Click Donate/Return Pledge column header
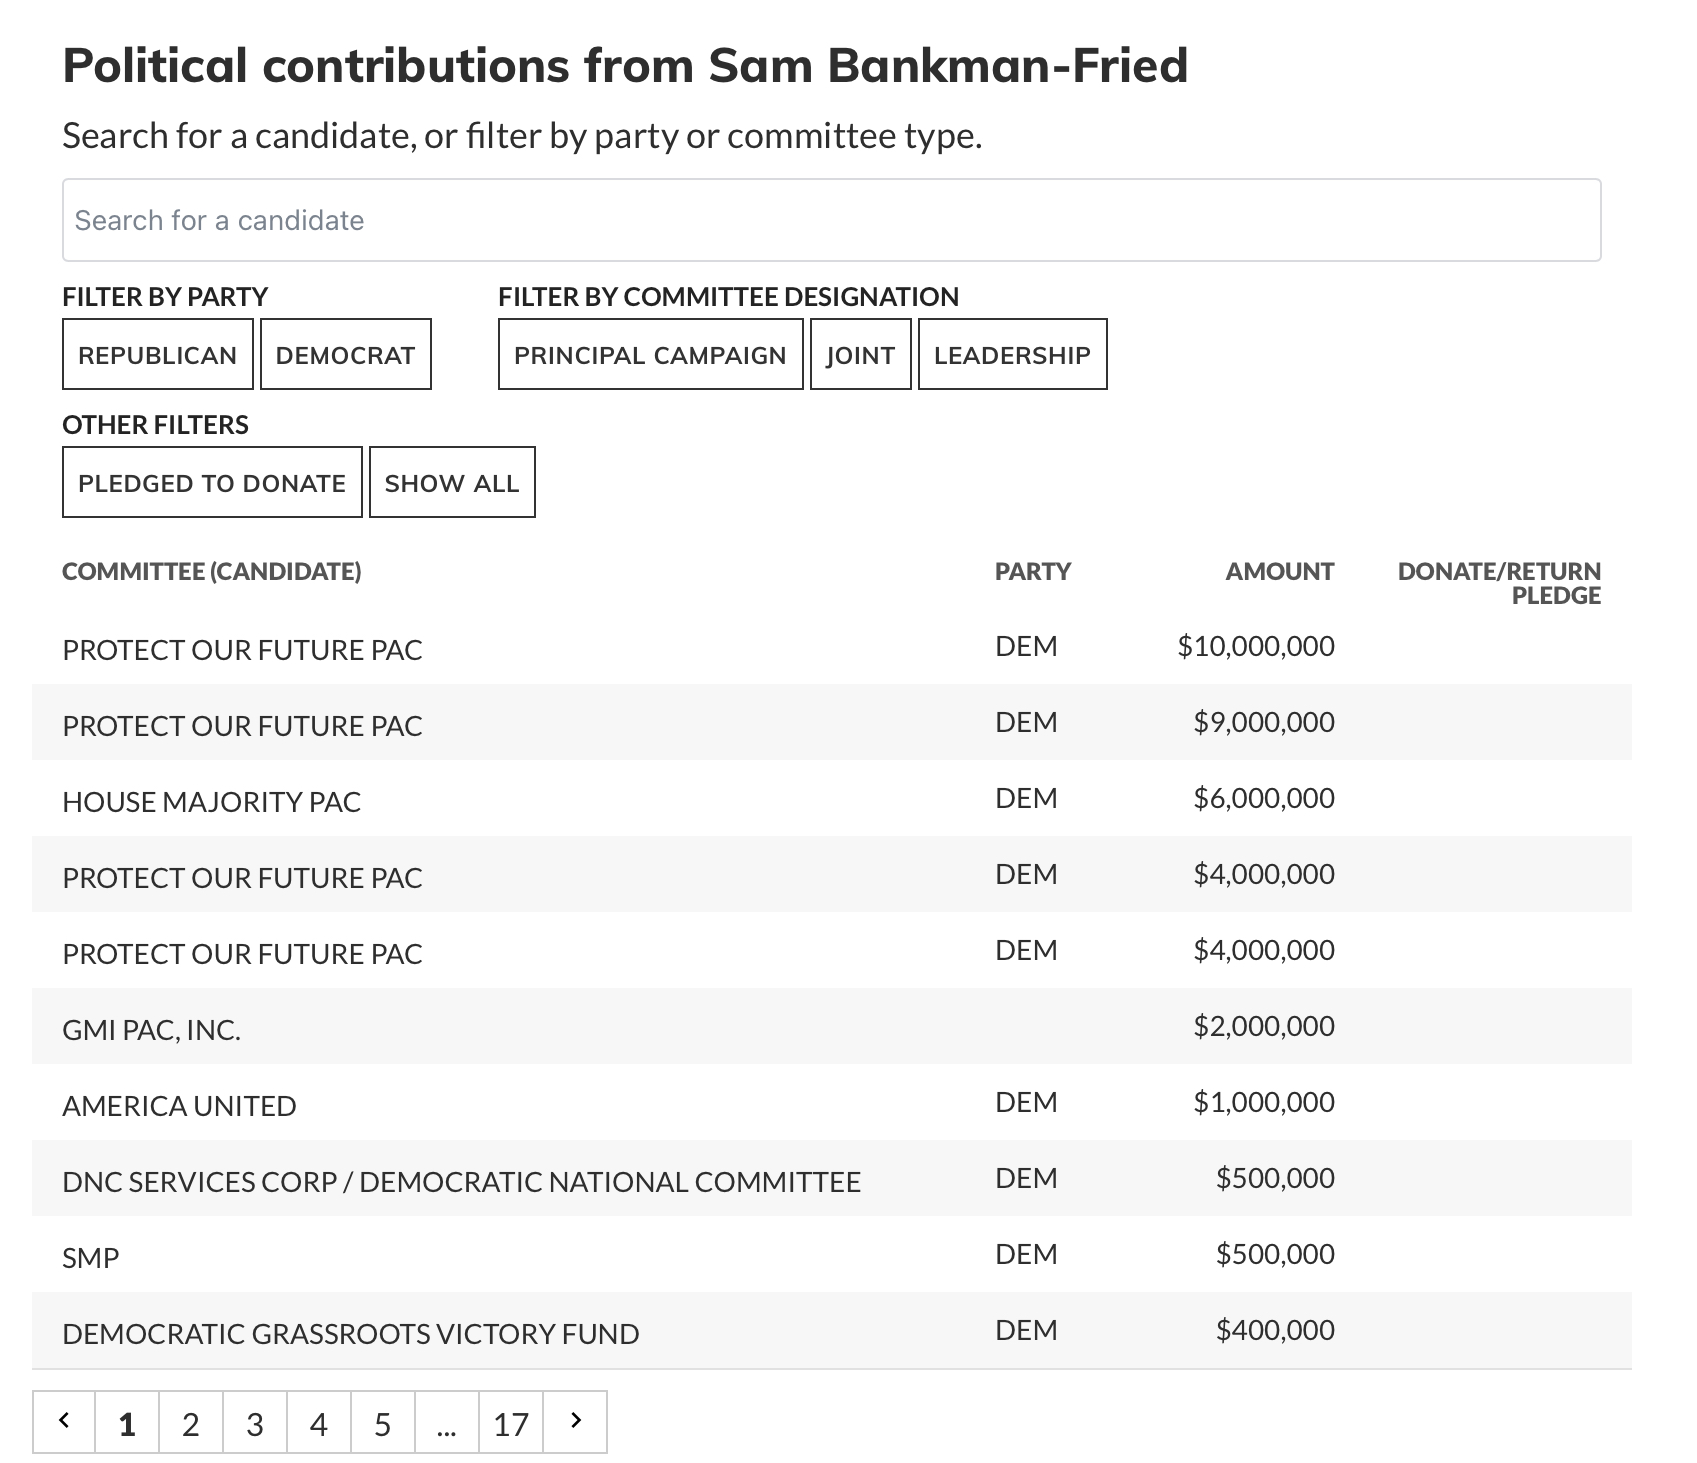Image resolution: width=1697 pixels, height=1463 pixels. click(1499, 583)
